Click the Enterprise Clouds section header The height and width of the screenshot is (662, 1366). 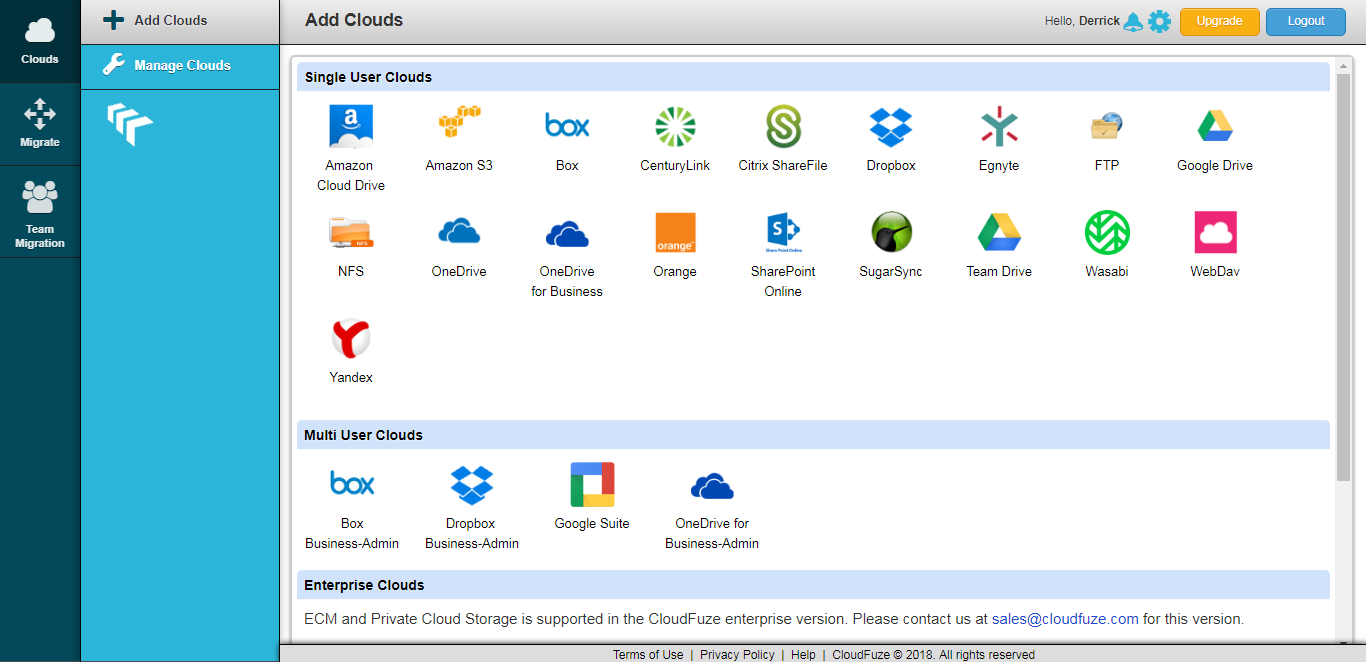click(813, 585)
